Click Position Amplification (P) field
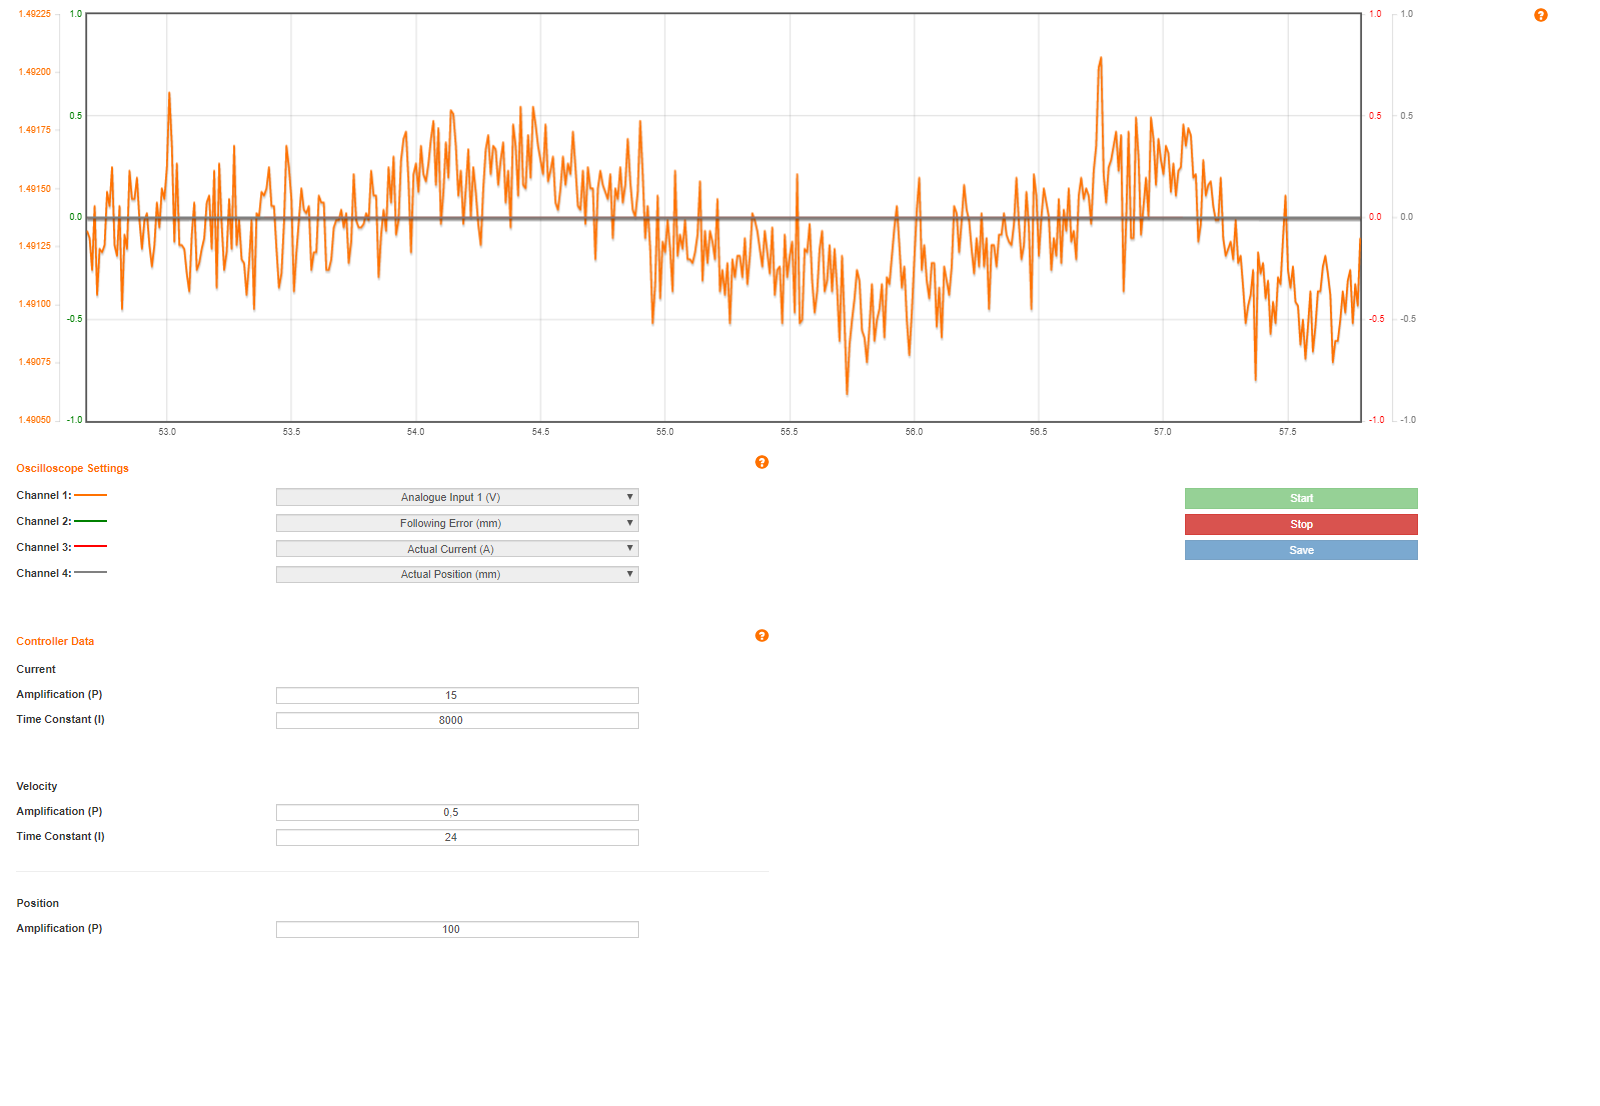 (x=457, y=930)
